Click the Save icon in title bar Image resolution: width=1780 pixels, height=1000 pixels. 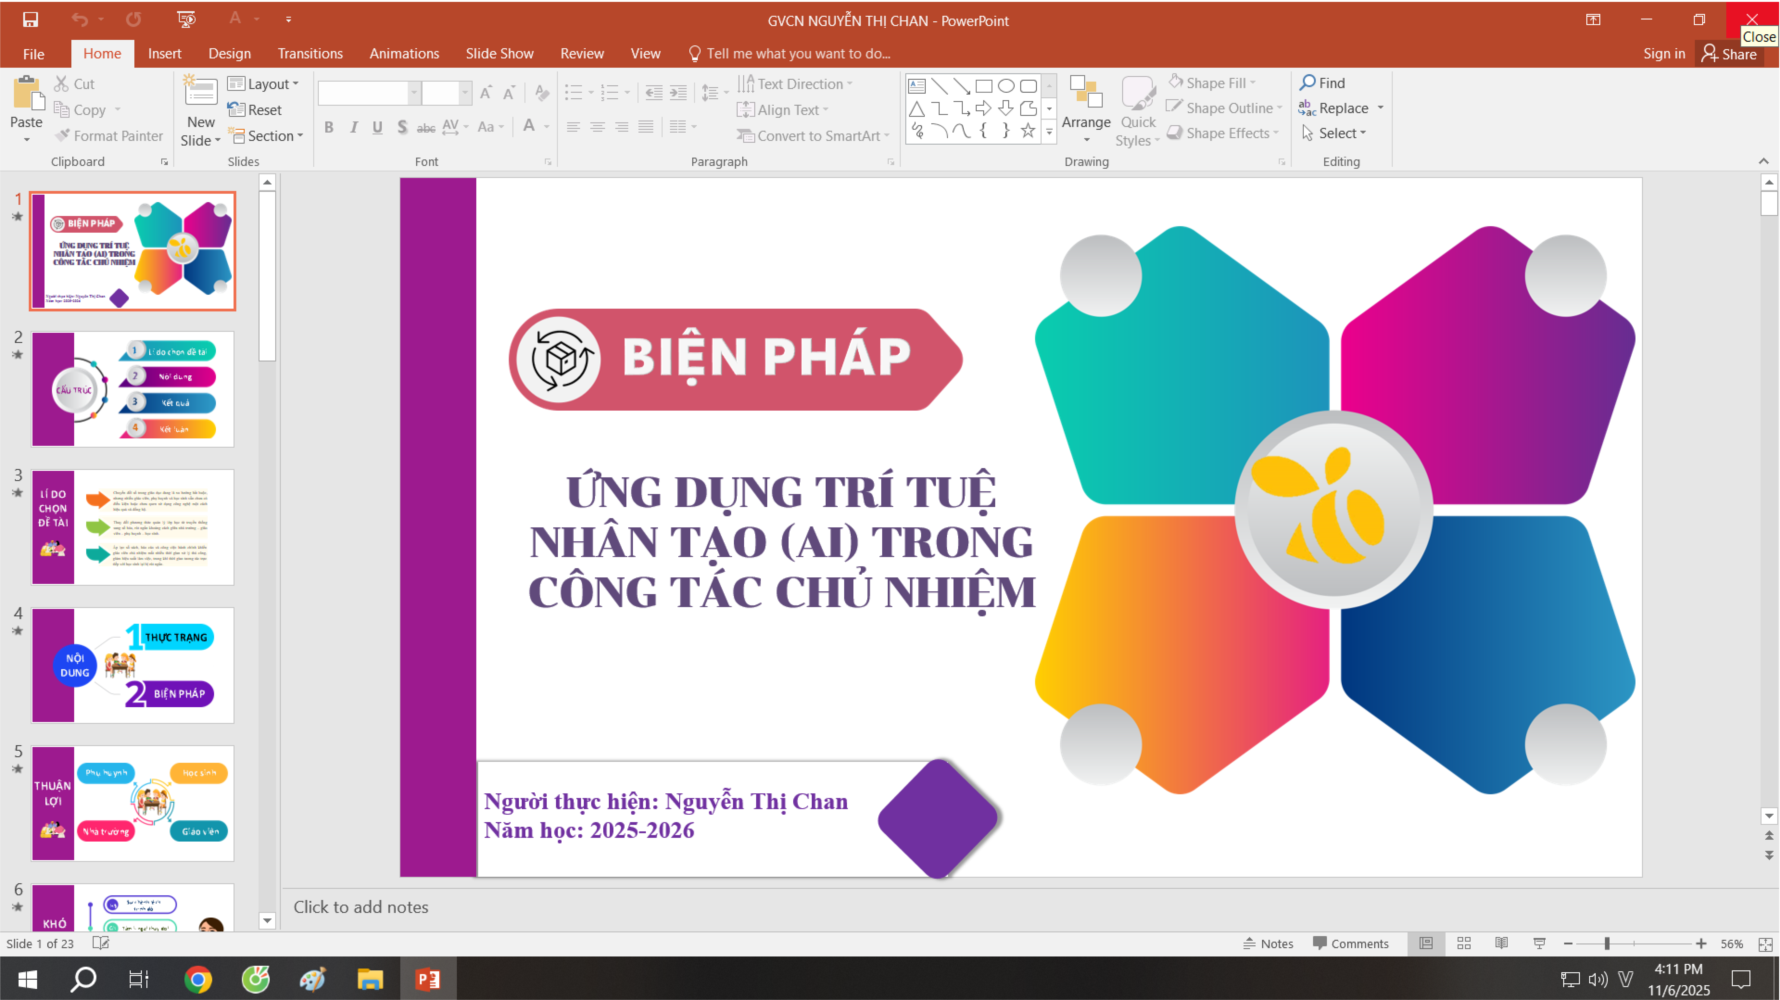point(30,19)
